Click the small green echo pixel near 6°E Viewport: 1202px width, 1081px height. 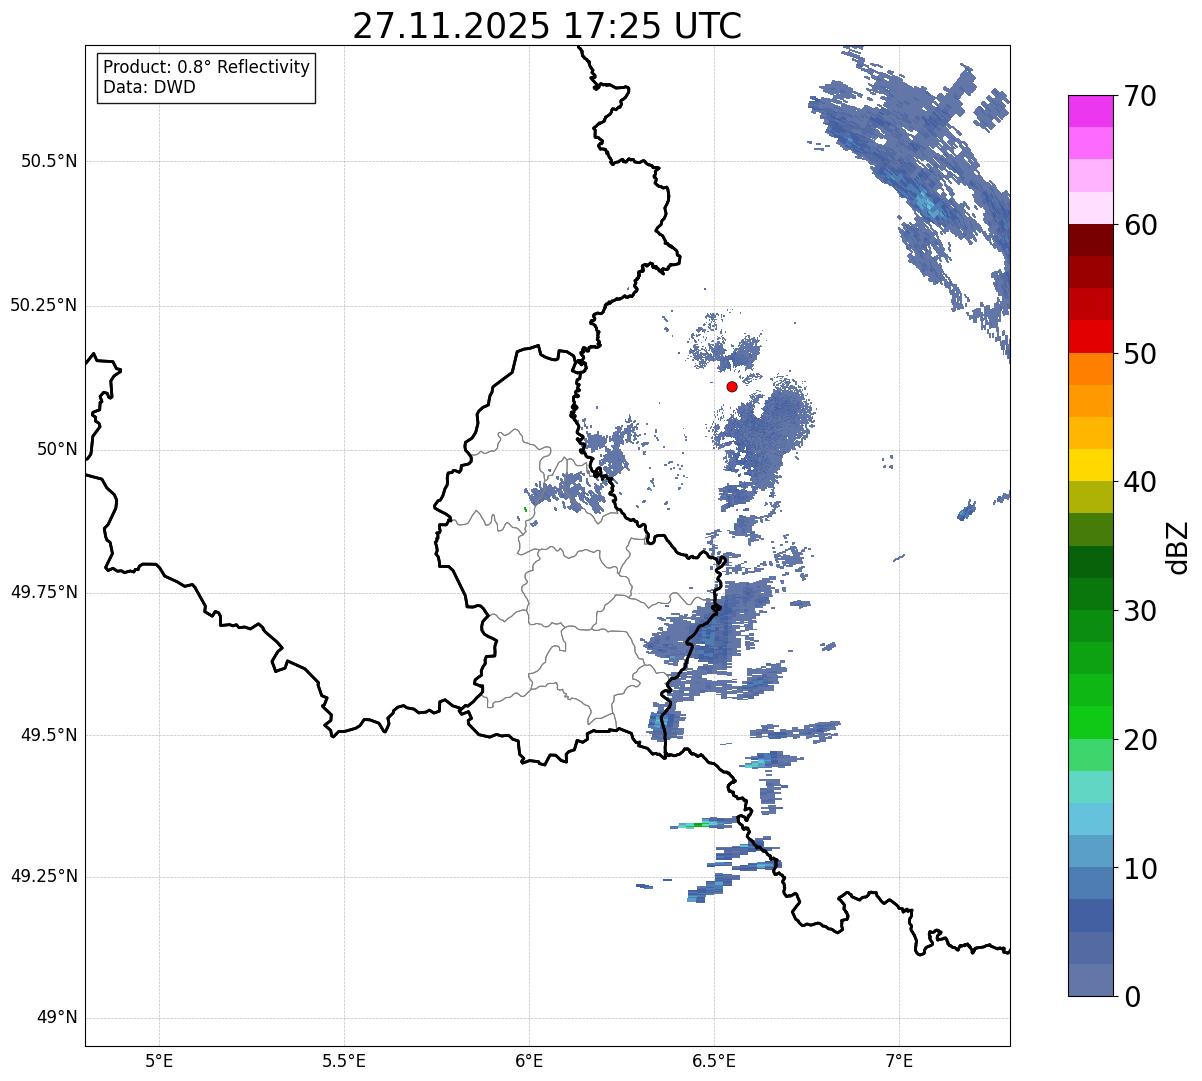[x=525, y=509]
